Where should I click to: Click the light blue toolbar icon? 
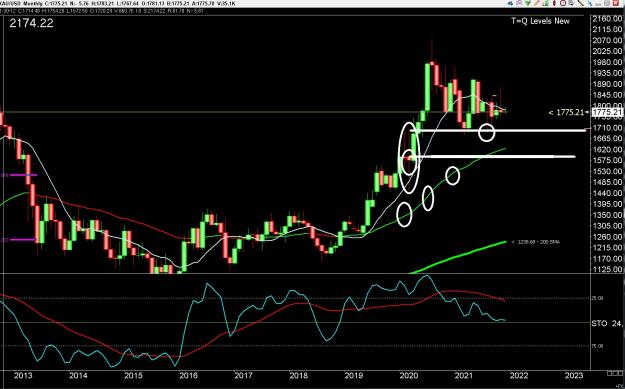[x=590, y=3]
